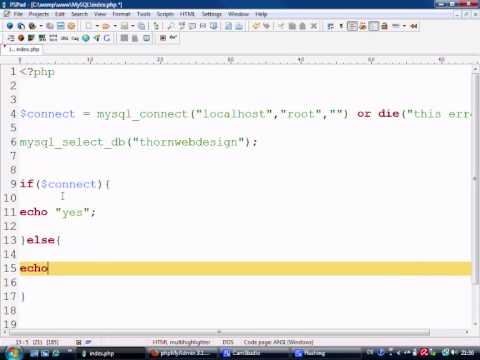Viewport: 480px width, 360px height.
Task: Click the 'tag' labeled toolbar icon
Action: click(75, 38)
